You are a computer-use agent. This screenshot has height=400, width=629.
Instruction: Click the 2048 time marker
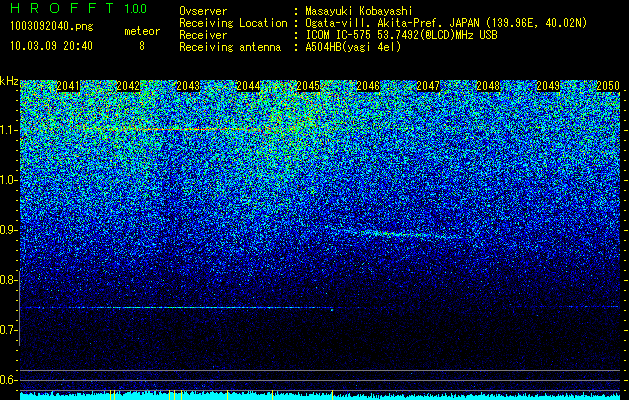coord(488,86)
